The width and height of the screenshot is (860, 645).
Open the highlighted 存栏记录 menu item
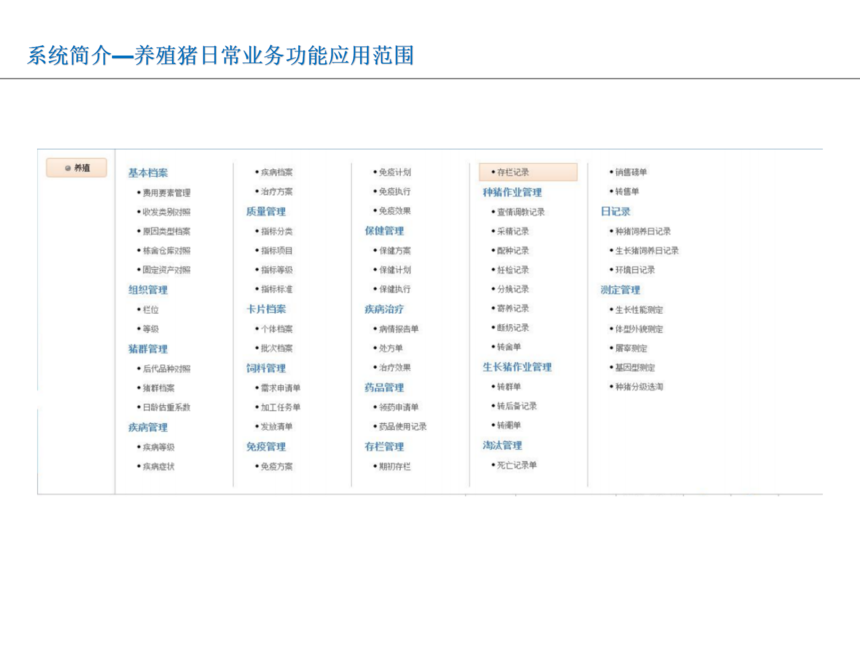pos(527,172)
